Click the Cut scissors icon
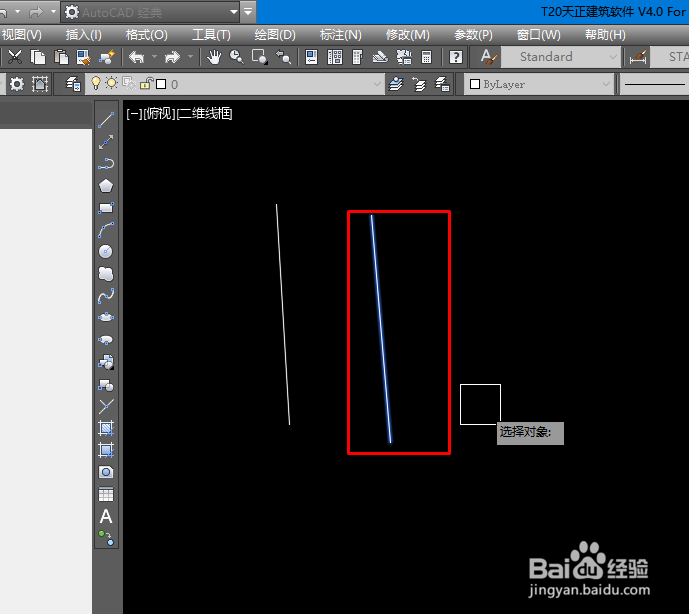Viewport: 689px width, 614px height. (x=15, y=57)
